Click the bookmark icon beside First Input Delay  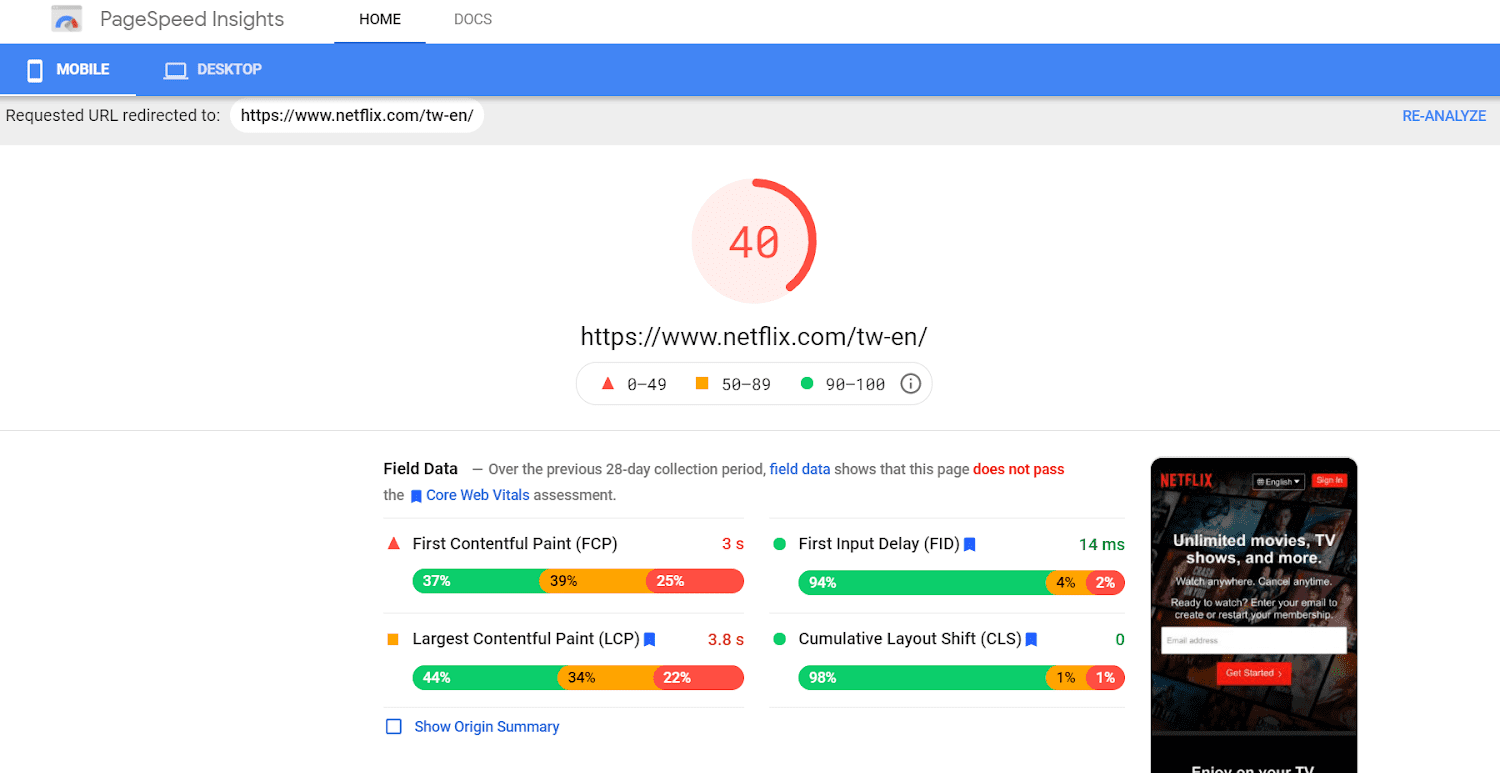(969, 545)
